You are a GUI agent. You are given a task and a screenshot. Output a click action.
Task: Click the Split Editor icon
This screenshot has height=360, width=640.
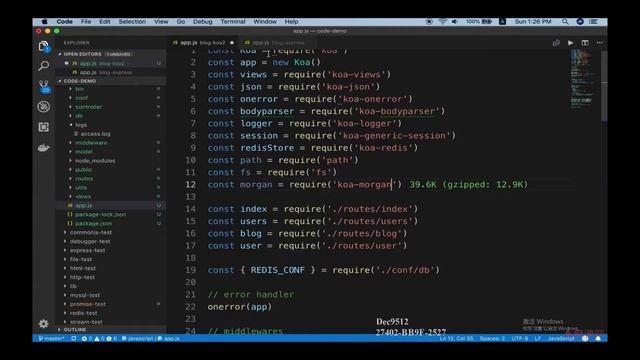(585, 43)
